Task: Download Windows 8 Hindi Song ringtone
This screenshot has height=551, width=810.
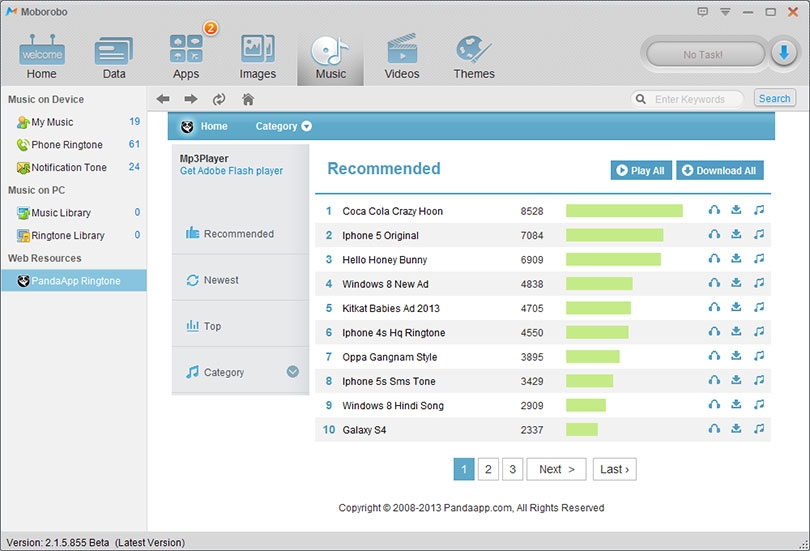Action: pyautogui.click(x=736, y=404)
